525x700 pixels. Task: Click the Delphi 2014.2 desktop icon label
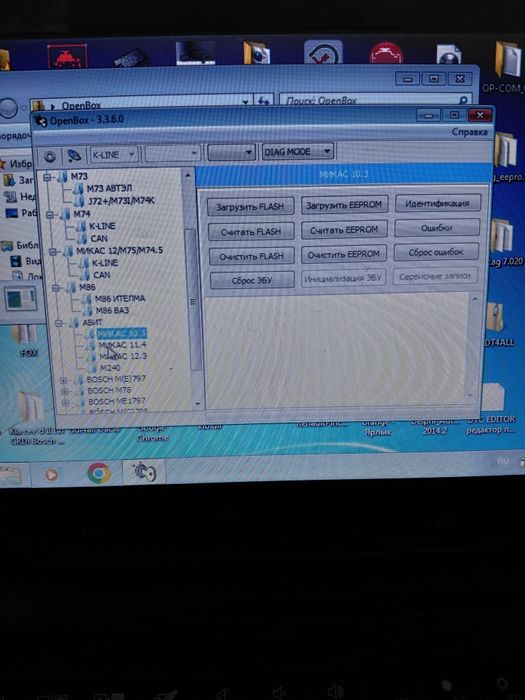coord(434,426)
